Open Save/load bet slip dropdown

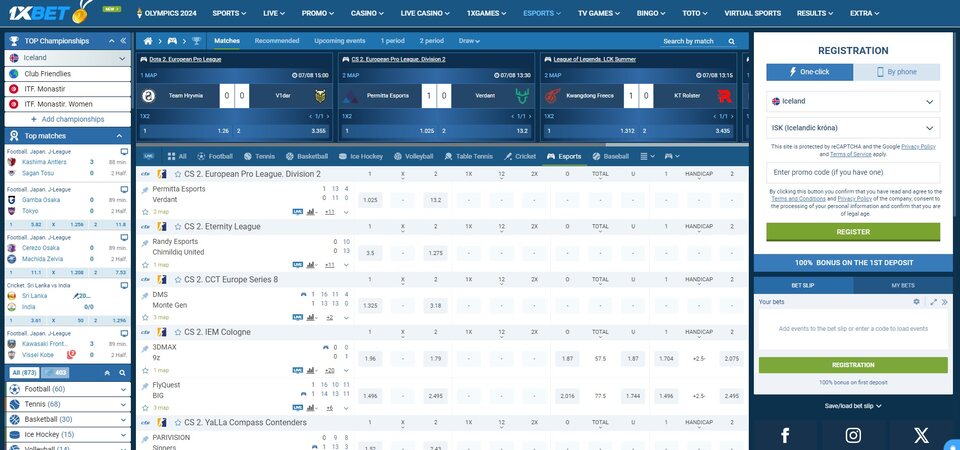tap(853, 405)
